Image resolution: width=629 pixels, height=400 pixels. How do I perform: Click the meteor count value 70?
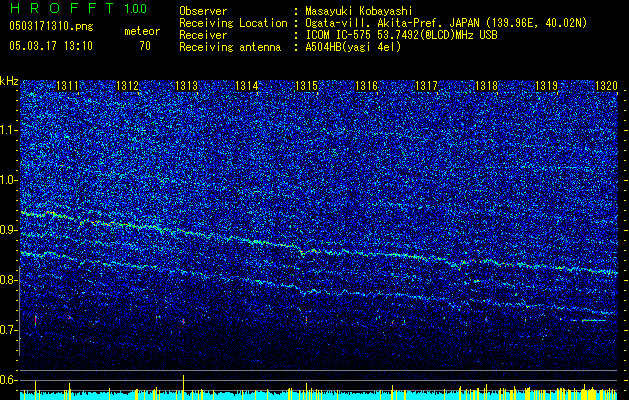pyautogui.click(x=145, y=46)
